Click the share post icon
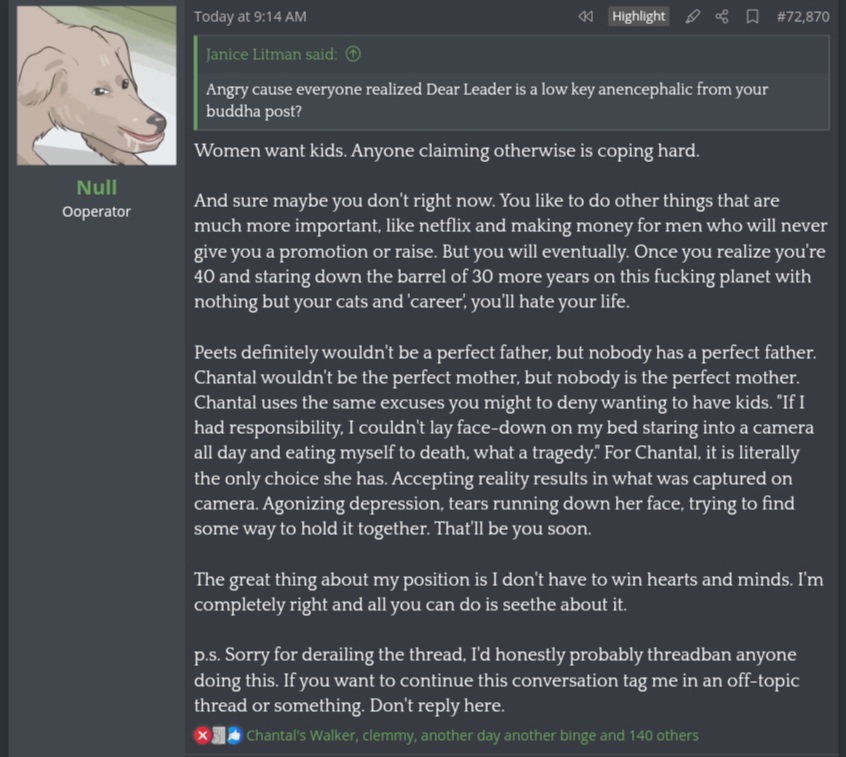 pyautogui.click(x=721, y=16)
